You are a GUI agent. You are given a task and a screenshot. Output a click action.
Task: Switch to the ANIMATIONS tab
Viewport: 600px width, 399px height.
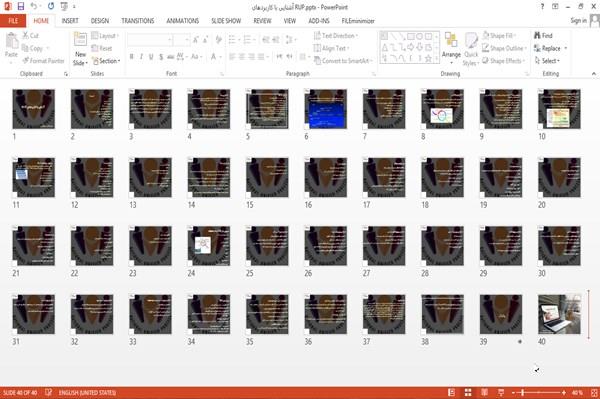coord(183,21)
